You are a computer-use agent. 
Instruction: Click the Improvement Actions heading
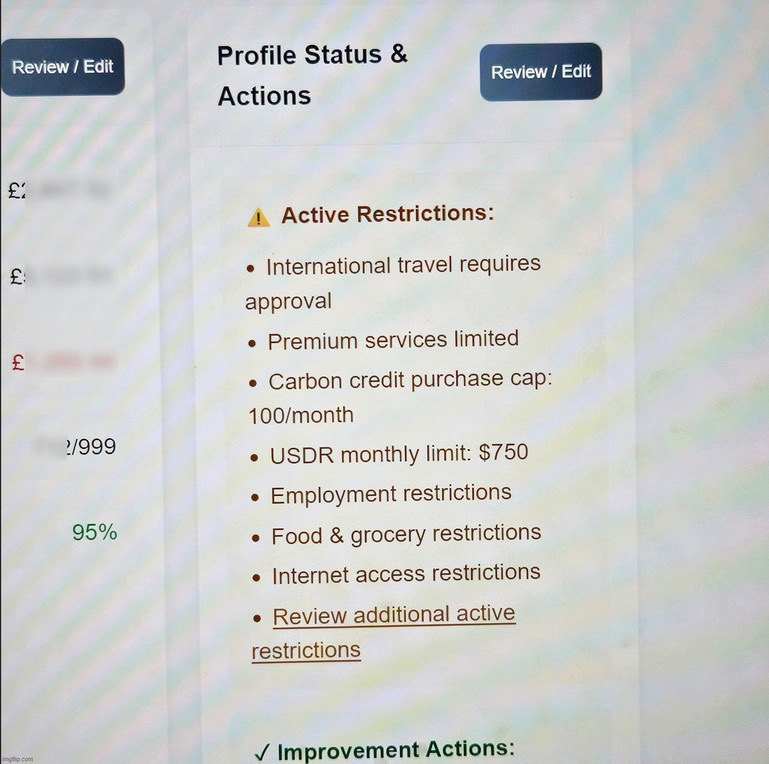pyautogui.click(x=396, y=750)
